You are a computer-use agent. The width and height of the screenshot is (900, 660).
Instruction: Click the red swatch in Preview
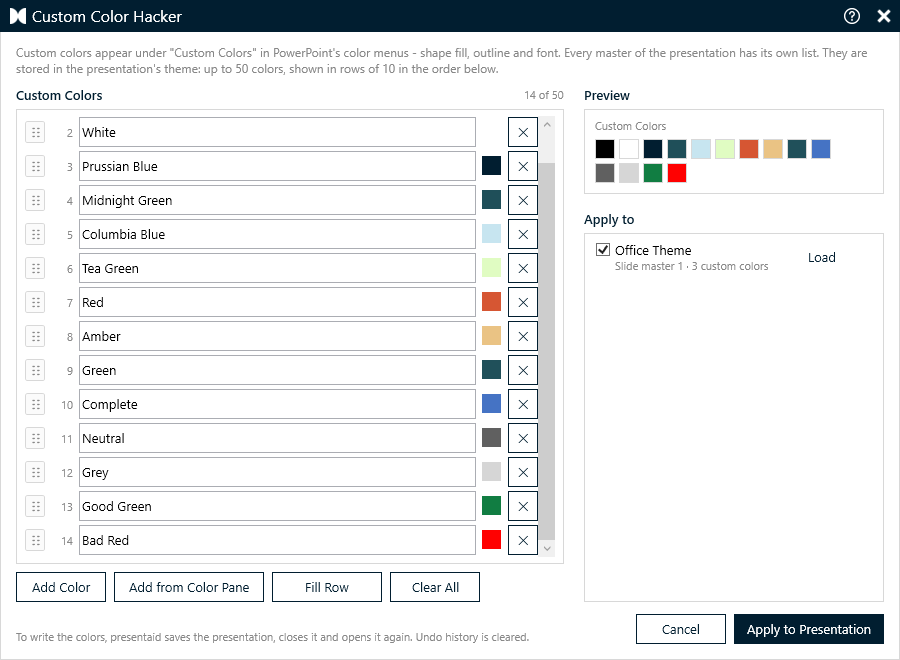pyautogui.click(x=677, y=173)
